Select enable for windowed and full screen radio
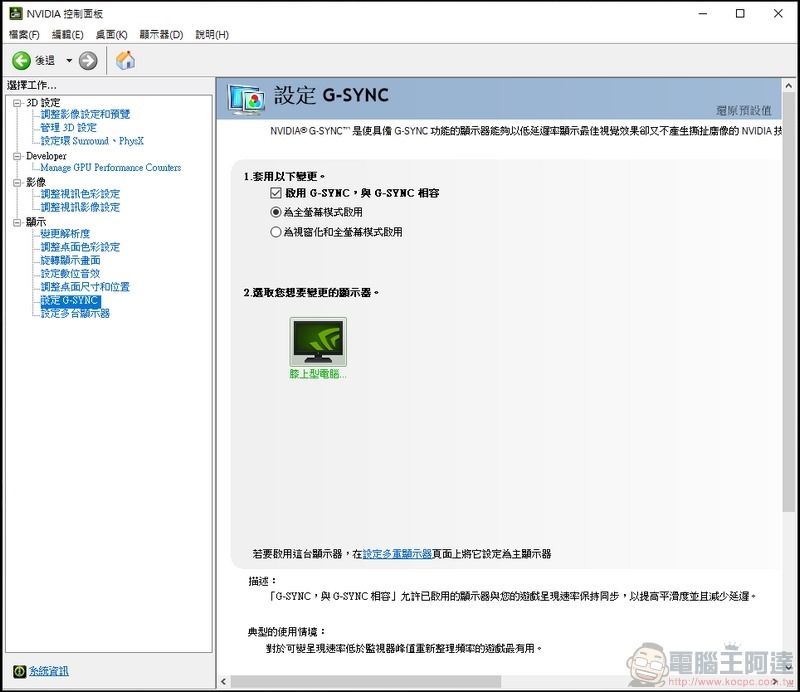800x692 pixels. (x=276, y=232)
